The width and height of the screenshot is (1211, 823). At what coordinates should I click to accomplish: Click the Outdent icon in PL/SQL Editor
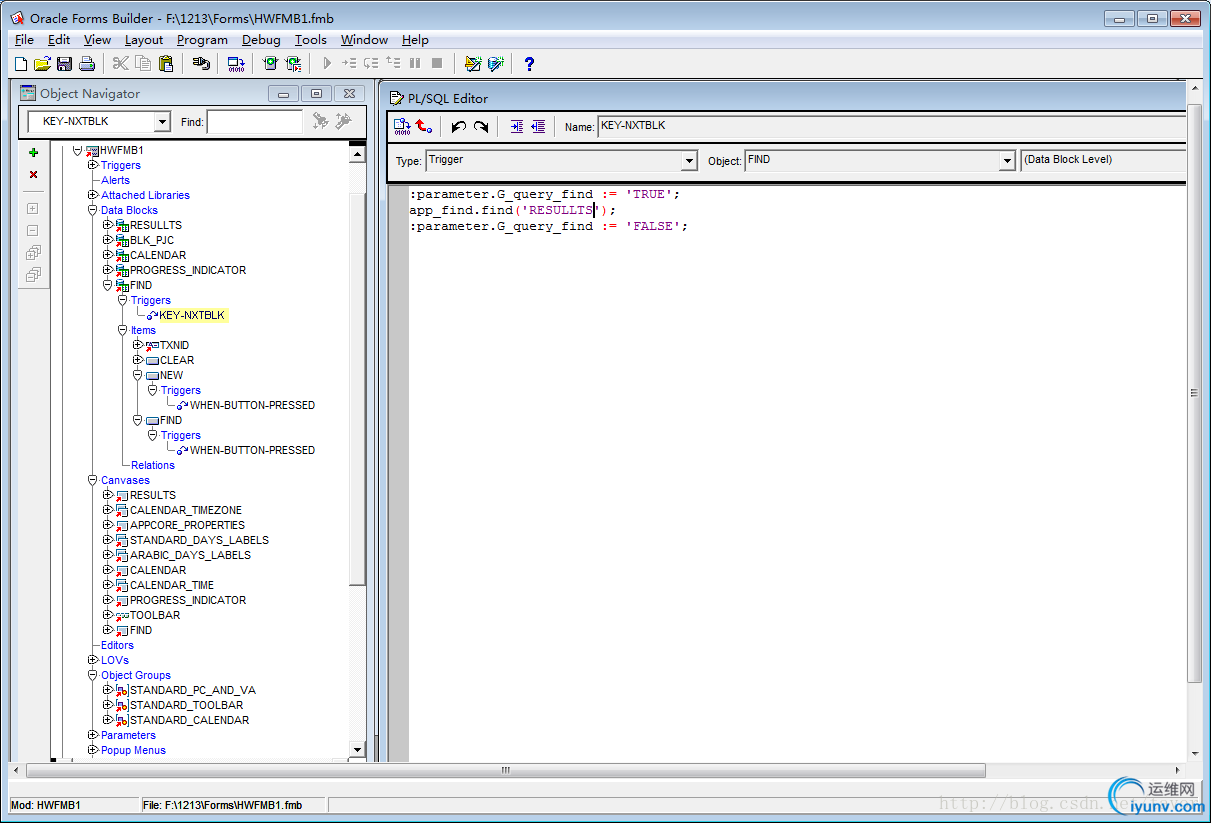(538, 127)
